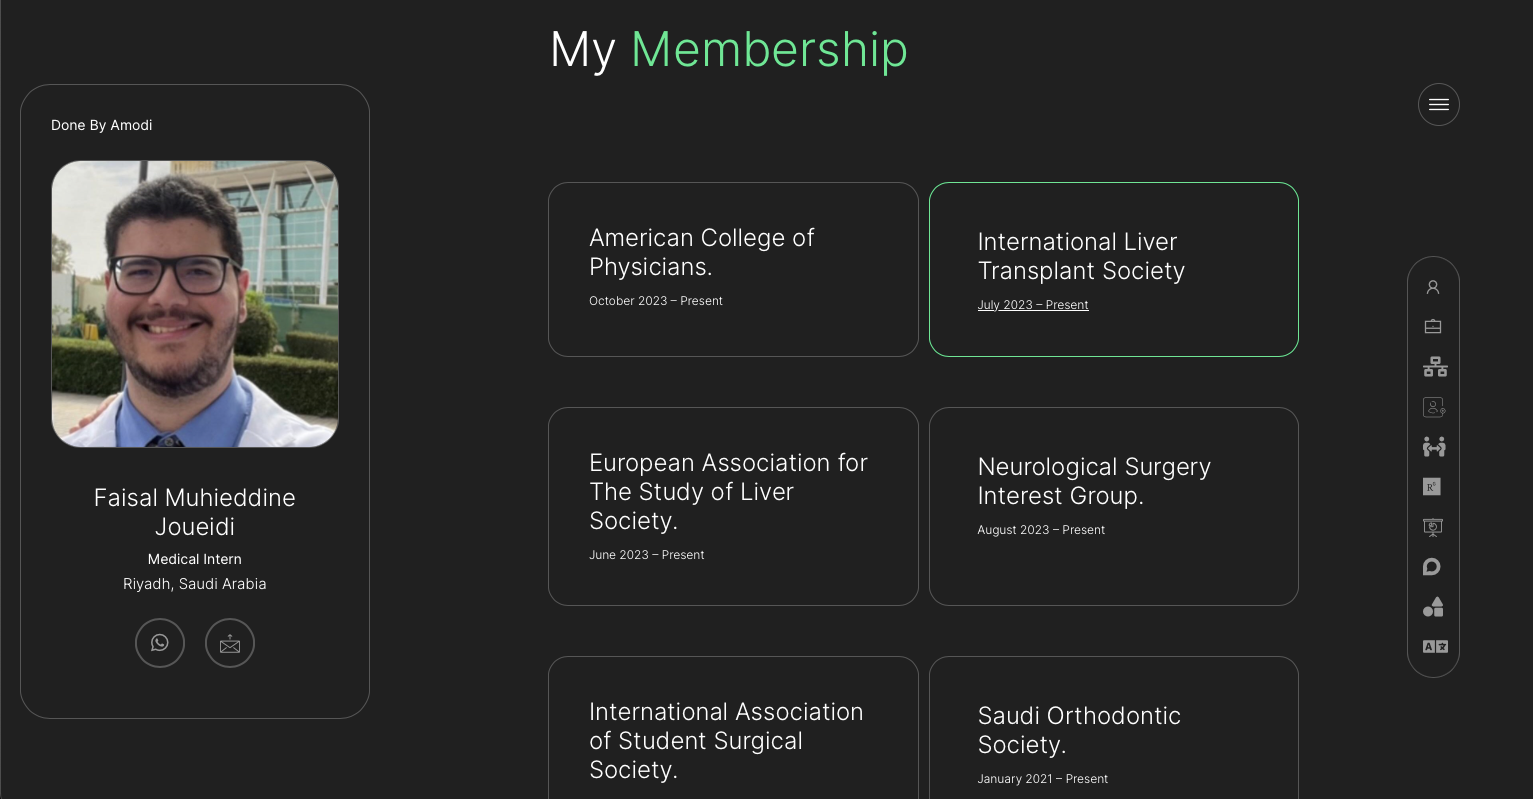Click the ResearchGate-style R icon
Viewport: 1533px width, 799px height.
click(x=1432, y=487)
